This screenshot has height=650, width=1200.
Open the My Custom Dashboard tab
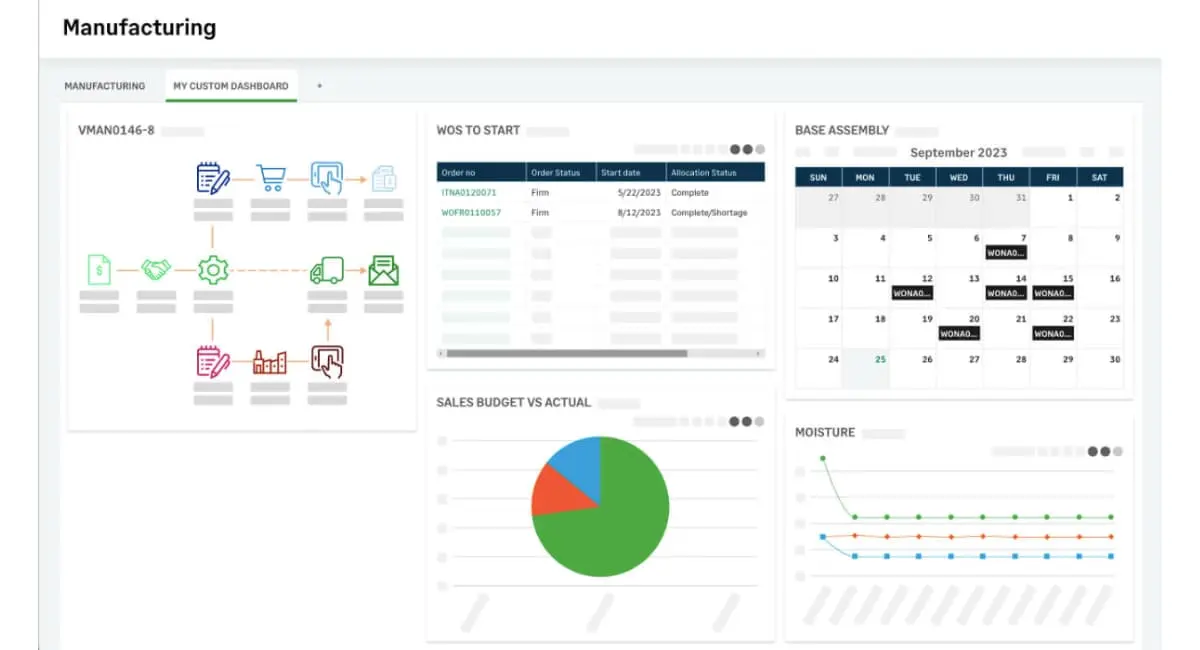(230, 86)
